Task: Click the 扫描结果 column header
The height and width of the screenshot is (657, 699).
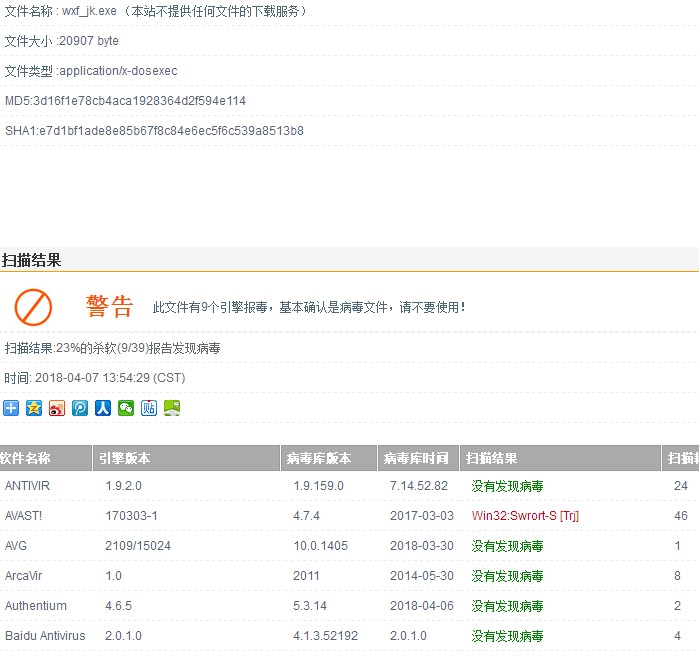Action: (x=560, y=458)
